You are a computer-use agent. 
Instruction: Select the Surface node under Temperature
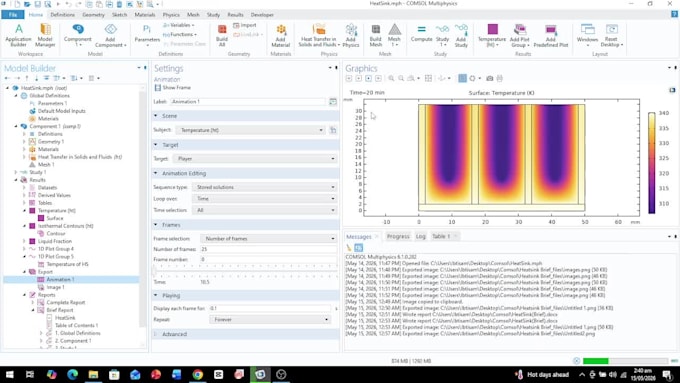tap(55, 218)
